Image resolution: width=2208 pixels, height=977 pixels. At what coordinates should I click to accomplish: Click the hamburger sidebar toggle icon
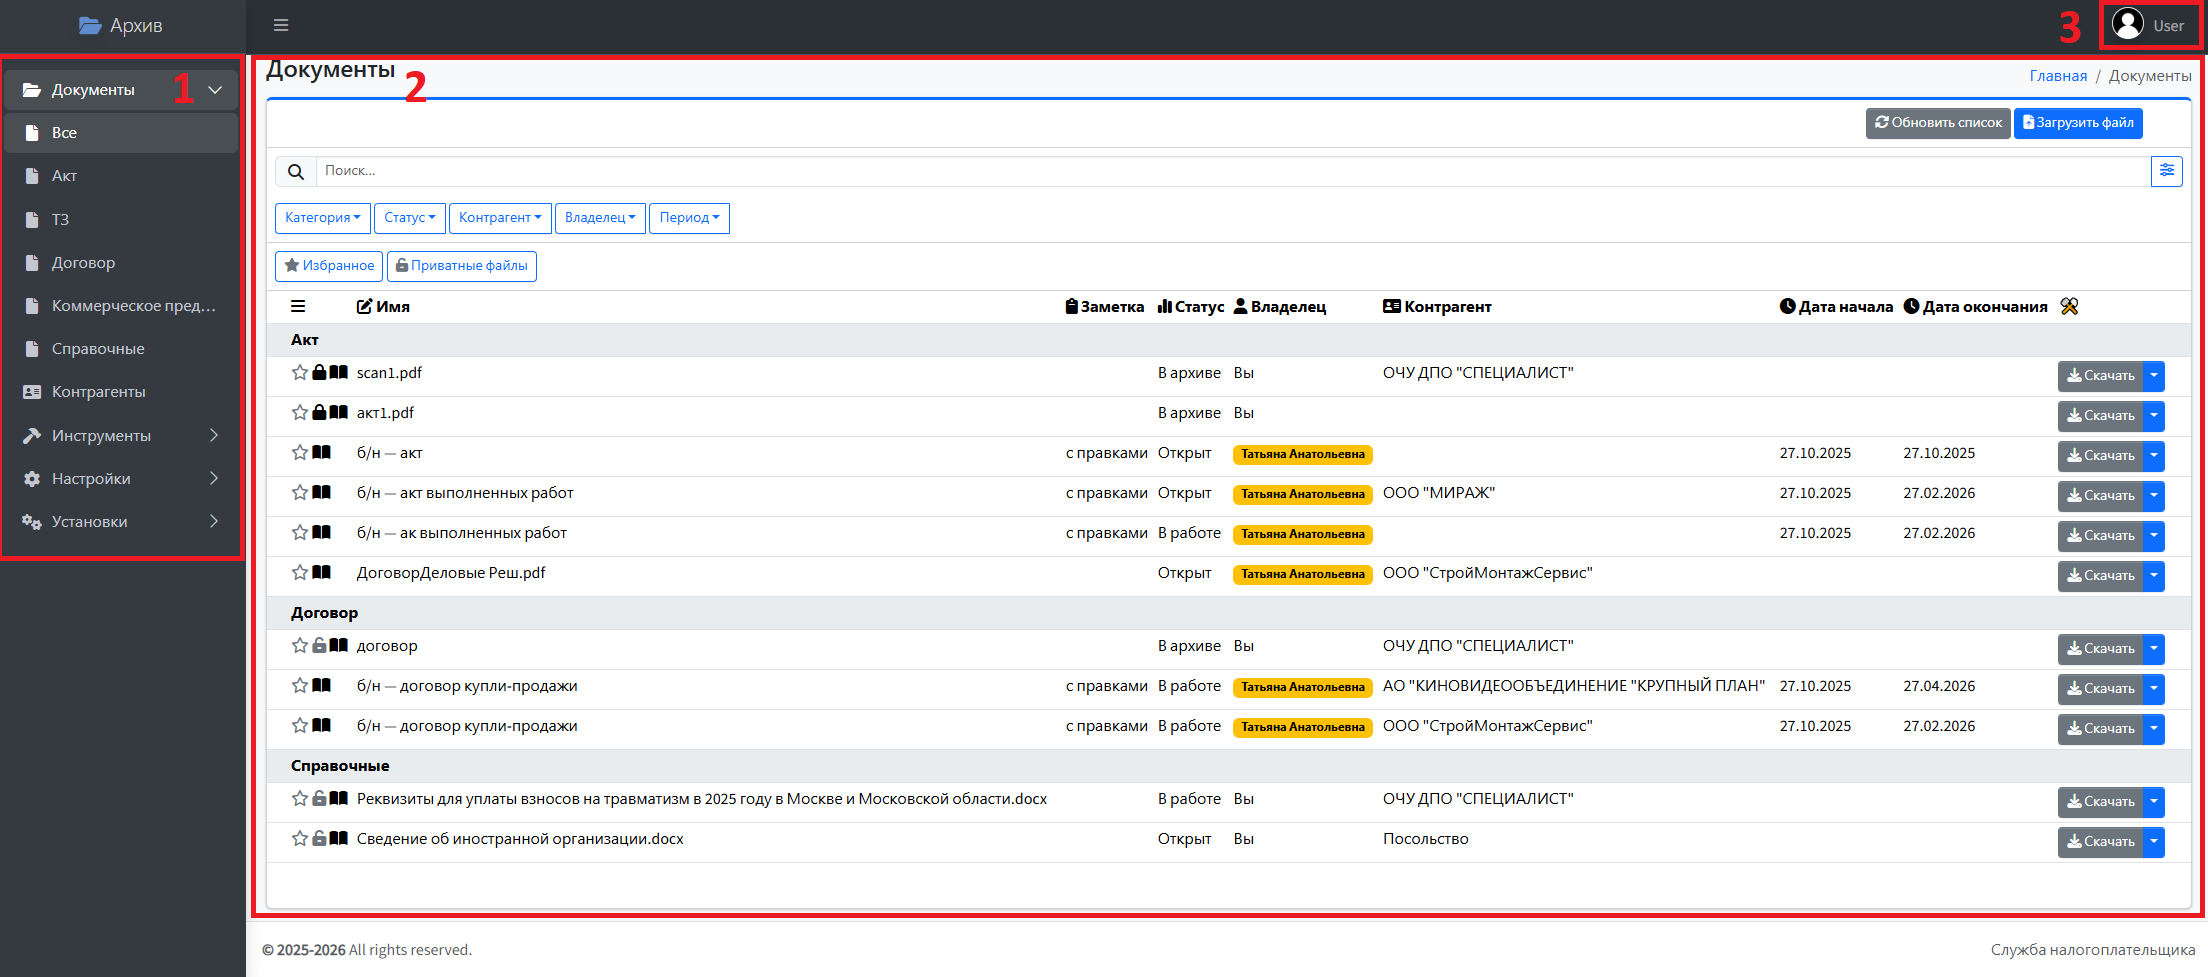point(281,25)
